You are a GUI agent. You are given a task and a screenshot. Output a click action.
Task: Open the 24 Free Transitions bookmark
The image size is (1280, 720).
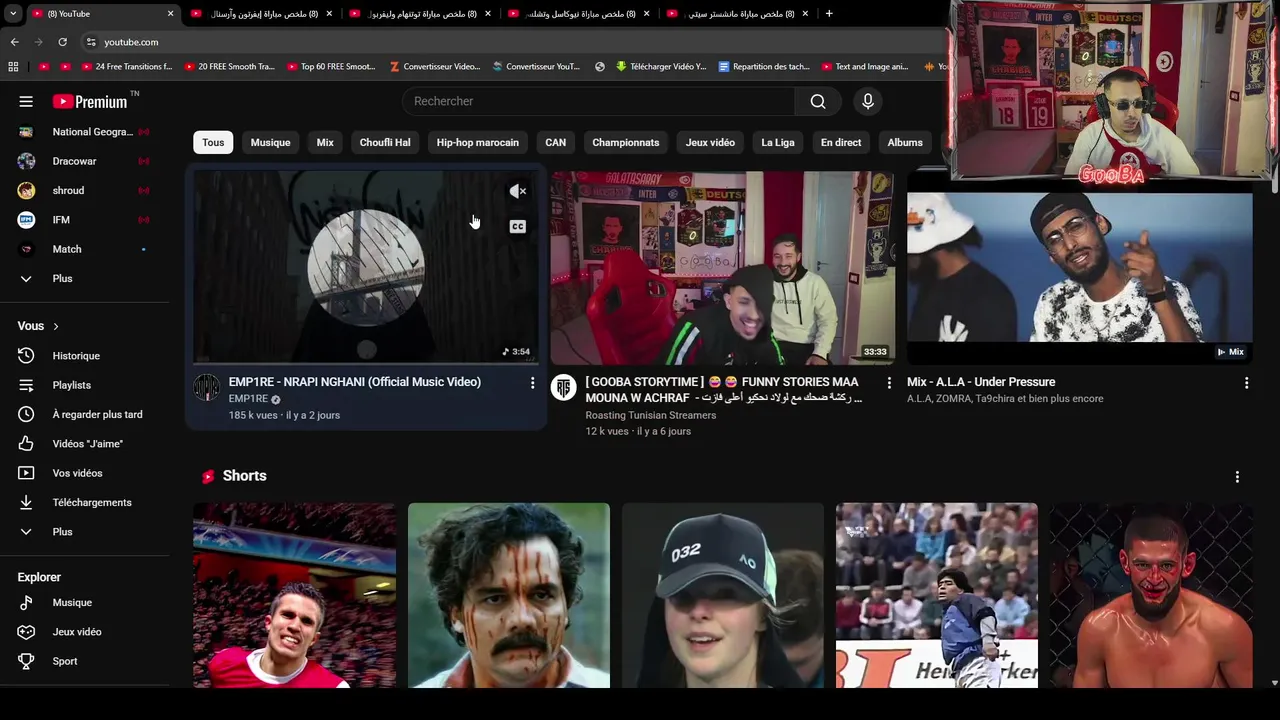point(125,67)
